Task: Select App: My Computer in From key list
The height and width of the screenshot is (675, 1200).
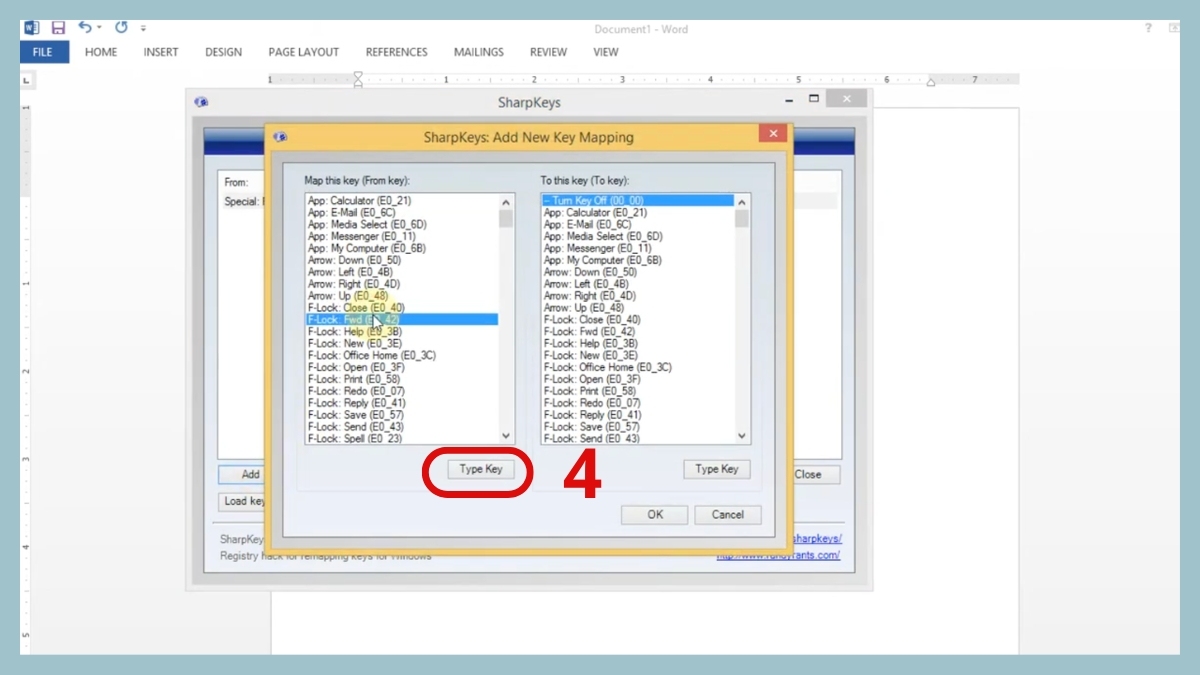Action: pos(402,248)
